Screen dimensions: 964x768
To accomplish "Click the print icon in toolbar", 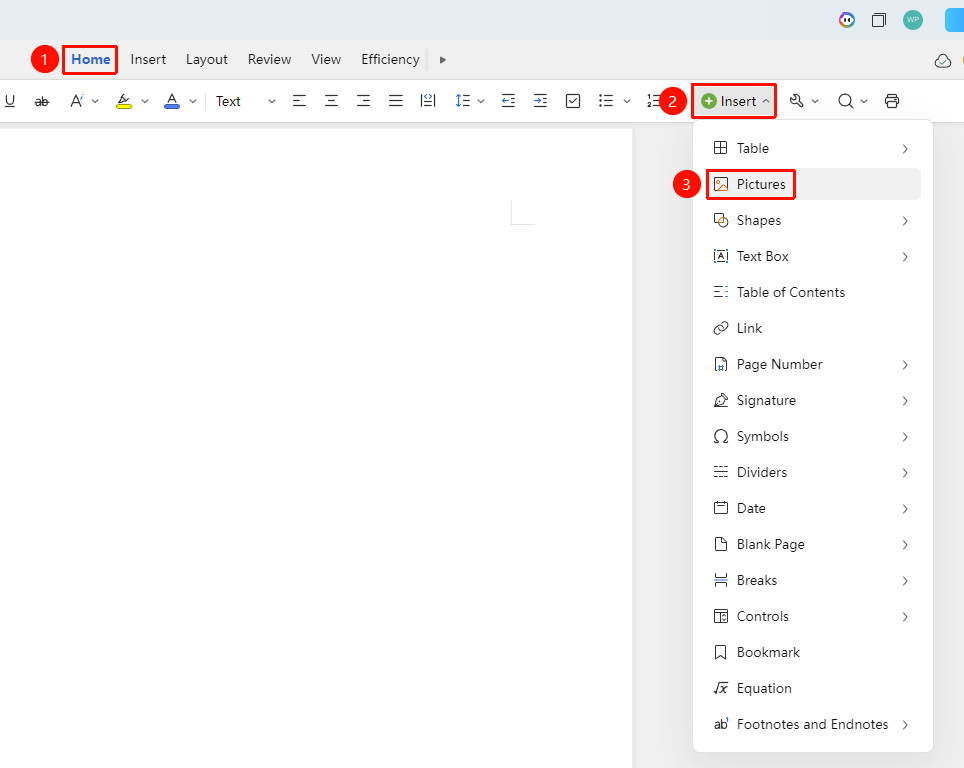I will pyautogui.click(x=892, y=101).
